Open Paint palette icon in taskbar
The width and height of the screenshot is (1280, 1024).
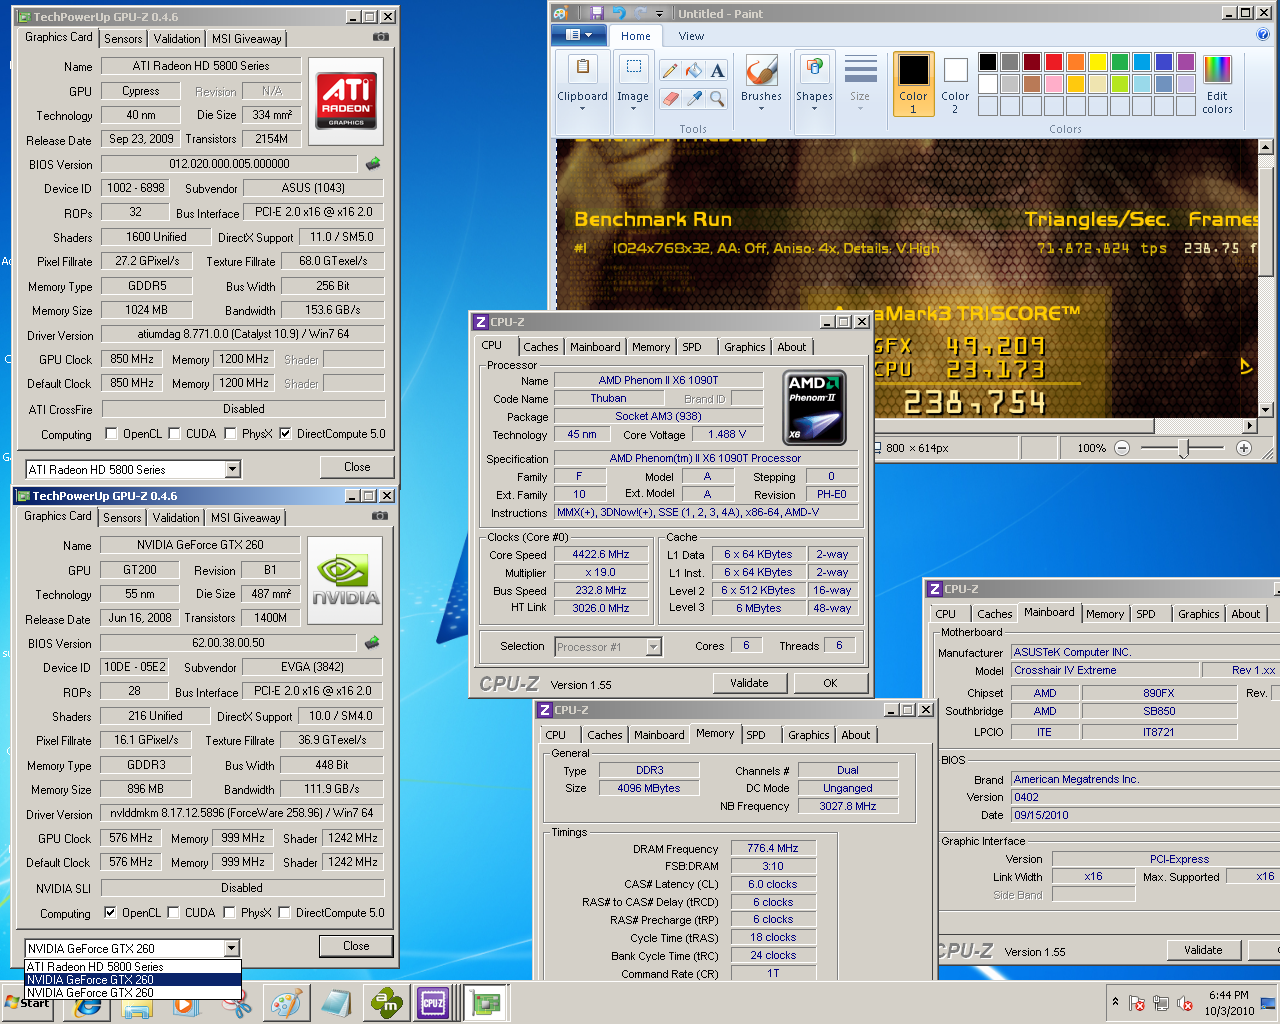pos(286,1003)
